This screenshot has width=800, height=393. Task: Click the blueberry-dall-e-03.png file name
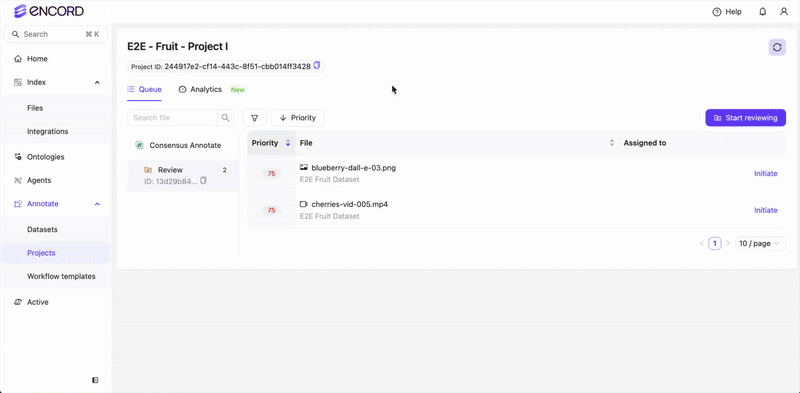[x=354, y=167]
